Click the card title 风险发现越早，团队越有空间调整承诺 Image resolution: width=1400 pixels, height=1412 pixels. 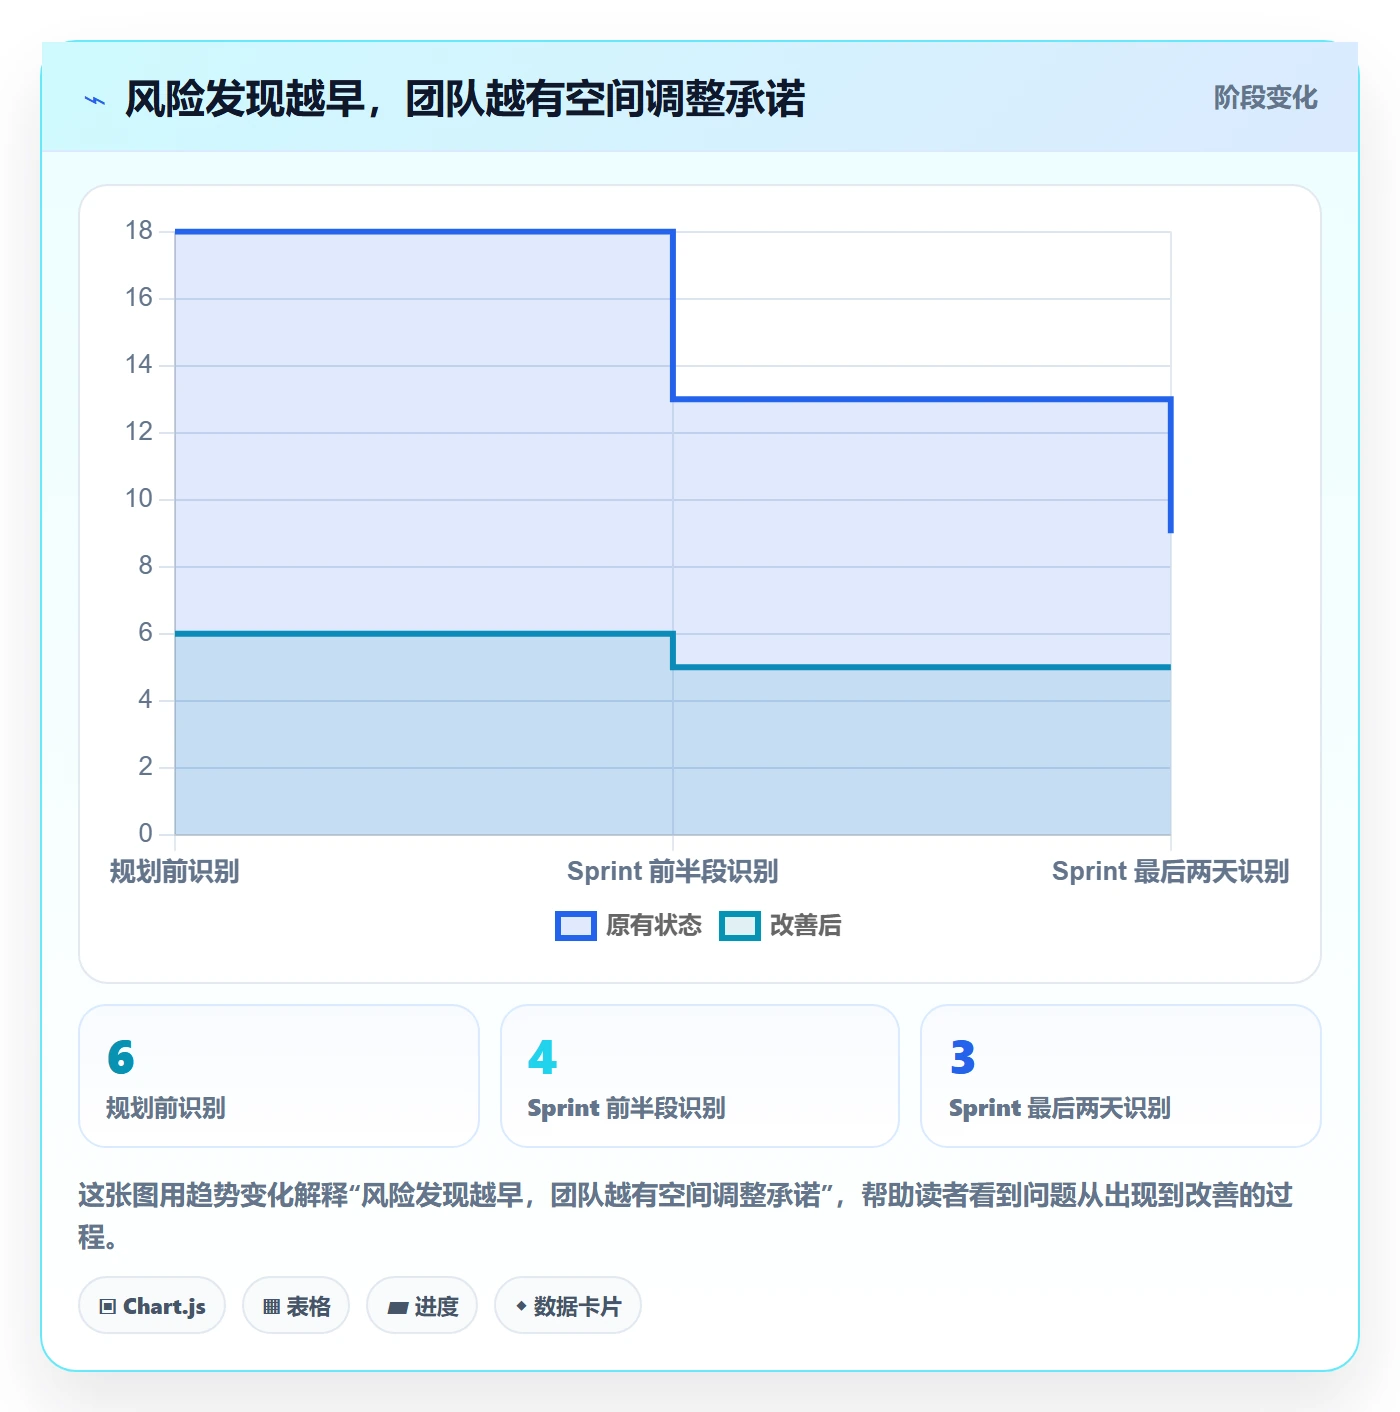[465, 99]
